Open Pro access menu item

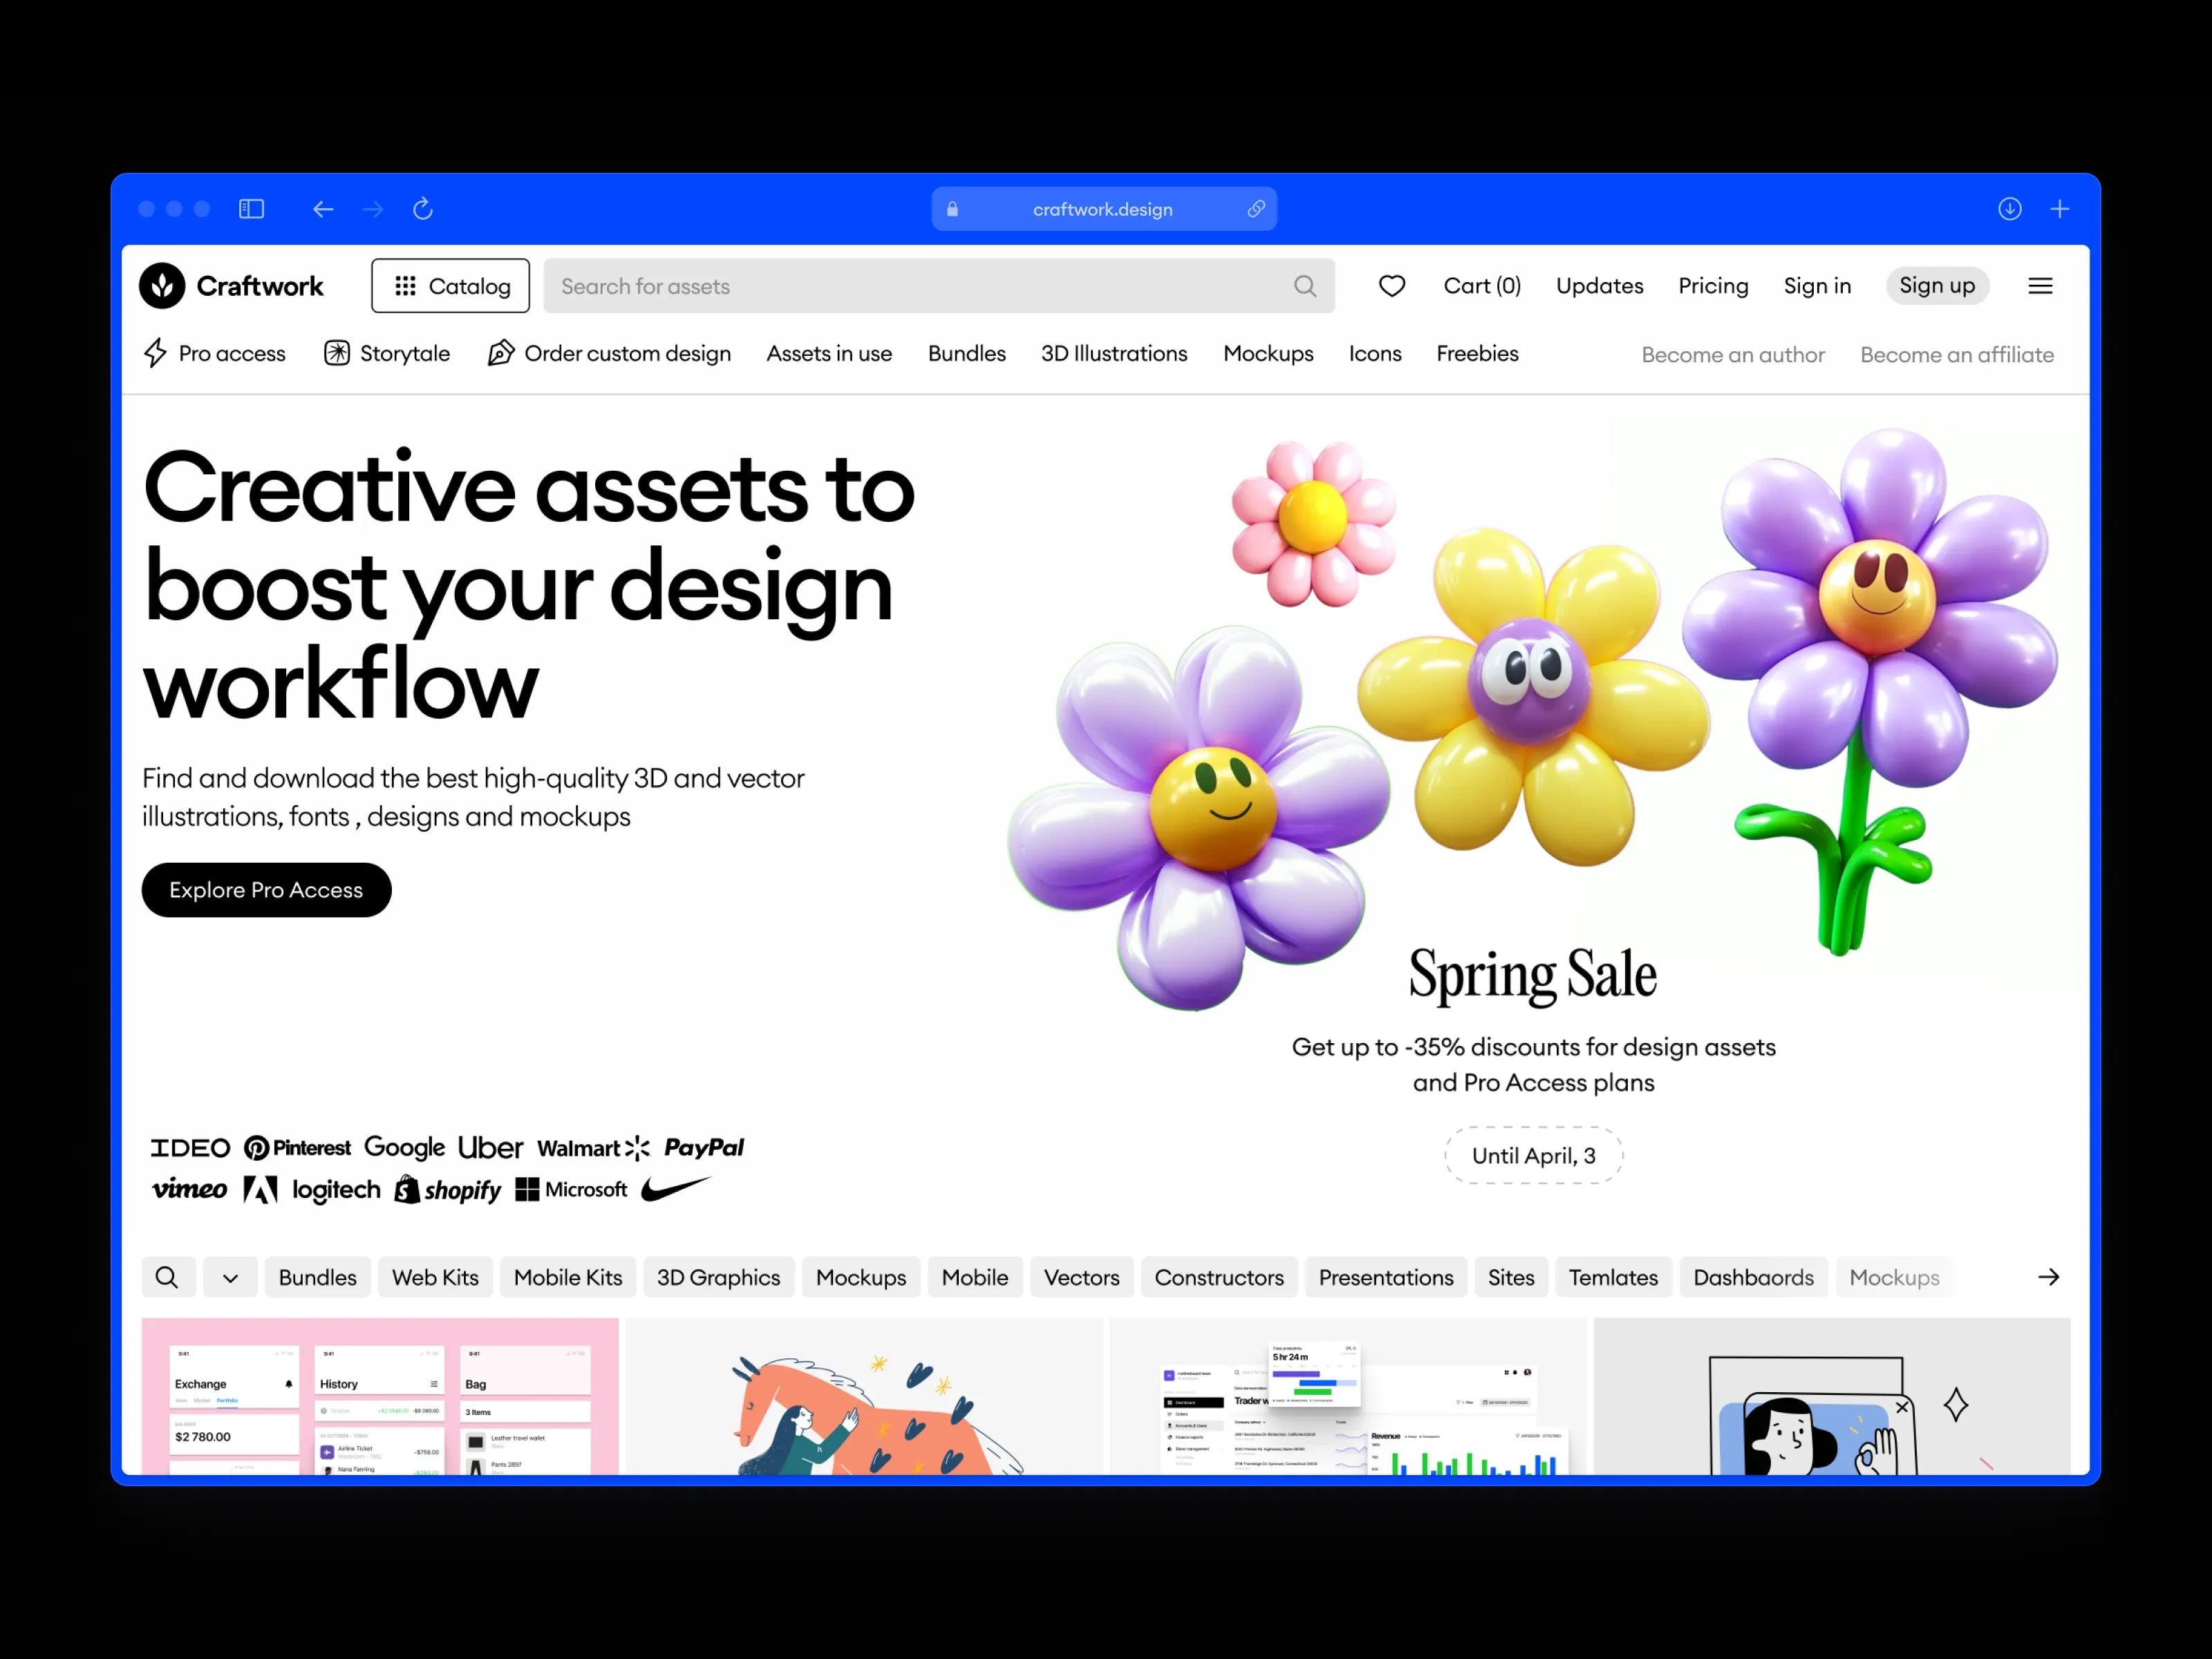pyautogui.click(x=214, y=354)
